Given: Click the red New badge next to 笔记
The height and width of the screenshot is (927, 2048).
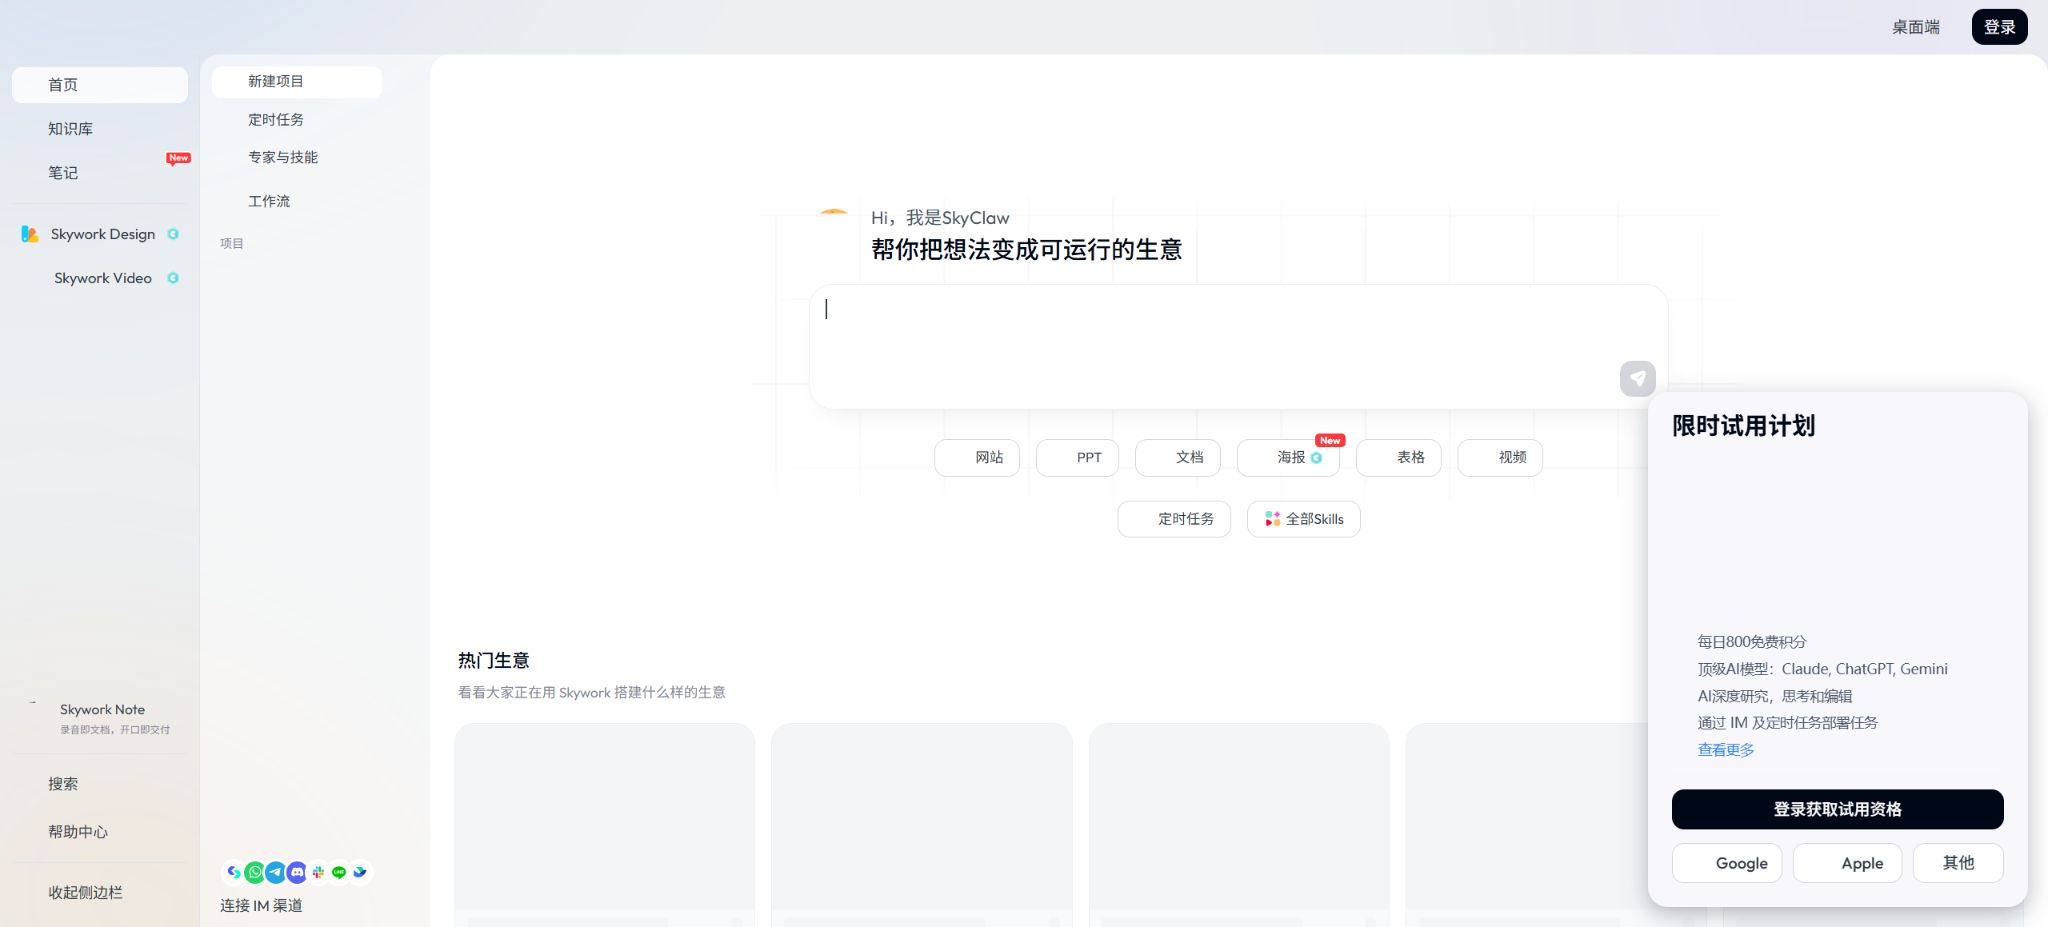Looking at the screenshot, I should tap(178, 158).
